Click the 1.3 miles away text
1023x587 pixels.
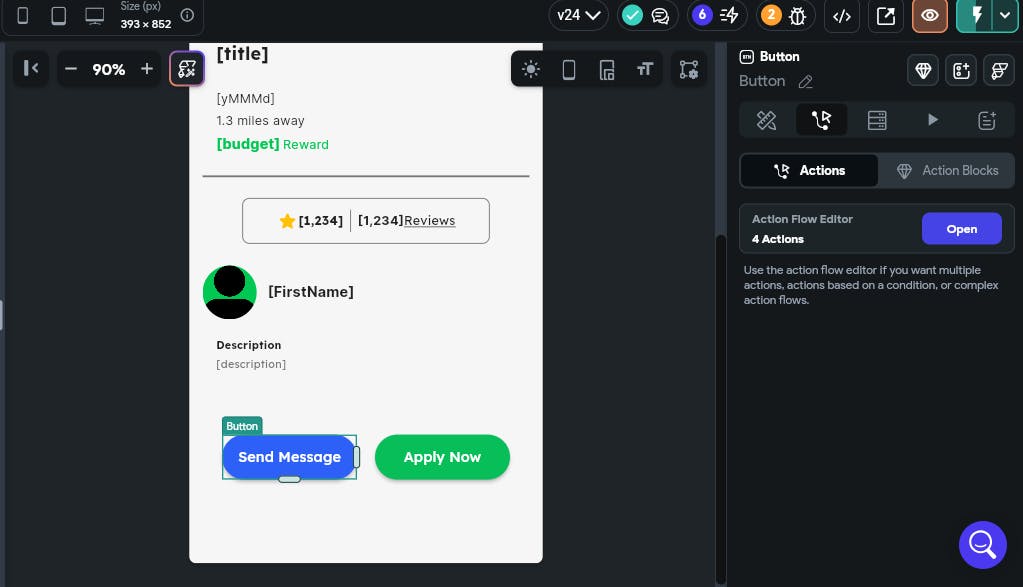pyautogui.click(x=260, y=121)
